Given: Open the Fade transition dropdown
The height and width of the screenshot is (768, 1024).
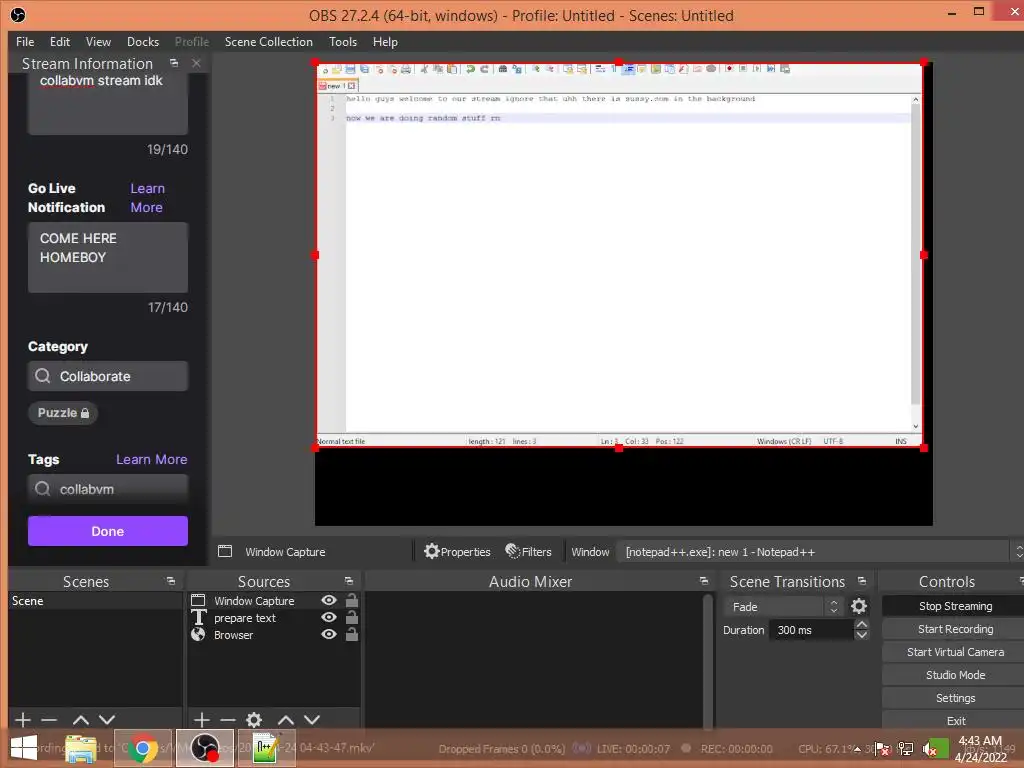Looking at the screenshot, I should pos(784,607).
